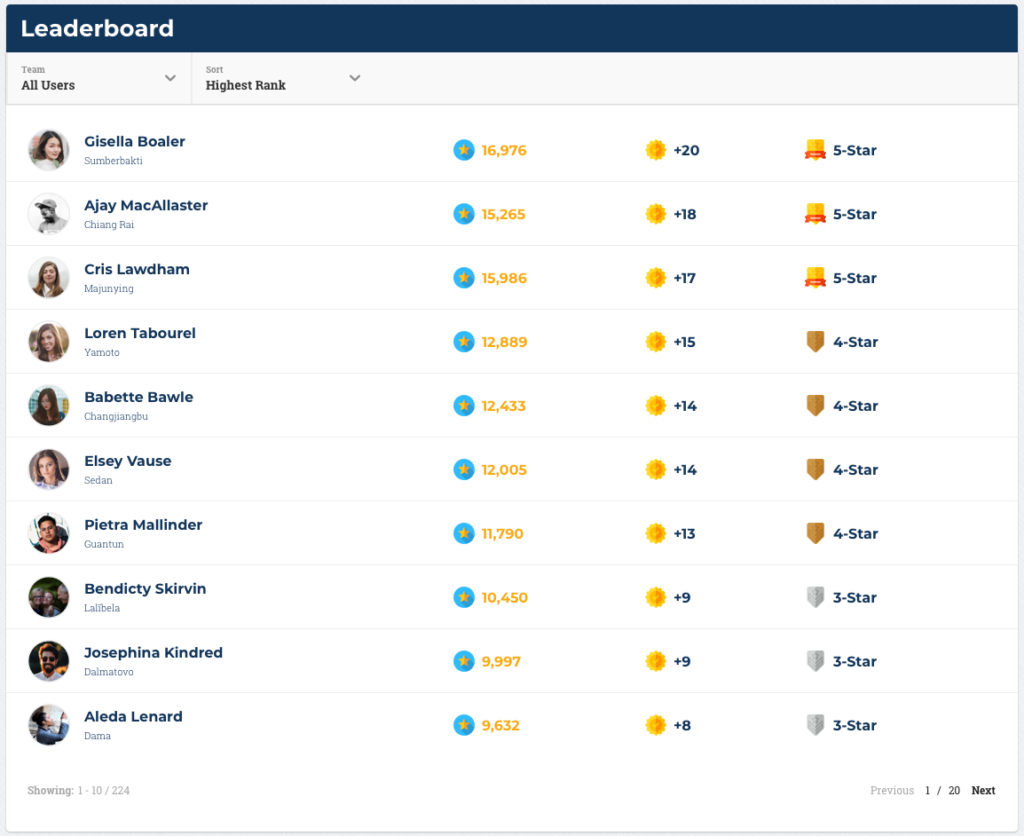
Task: Open Cris Lawdham's profile name link
Action: tap(136, 269)
